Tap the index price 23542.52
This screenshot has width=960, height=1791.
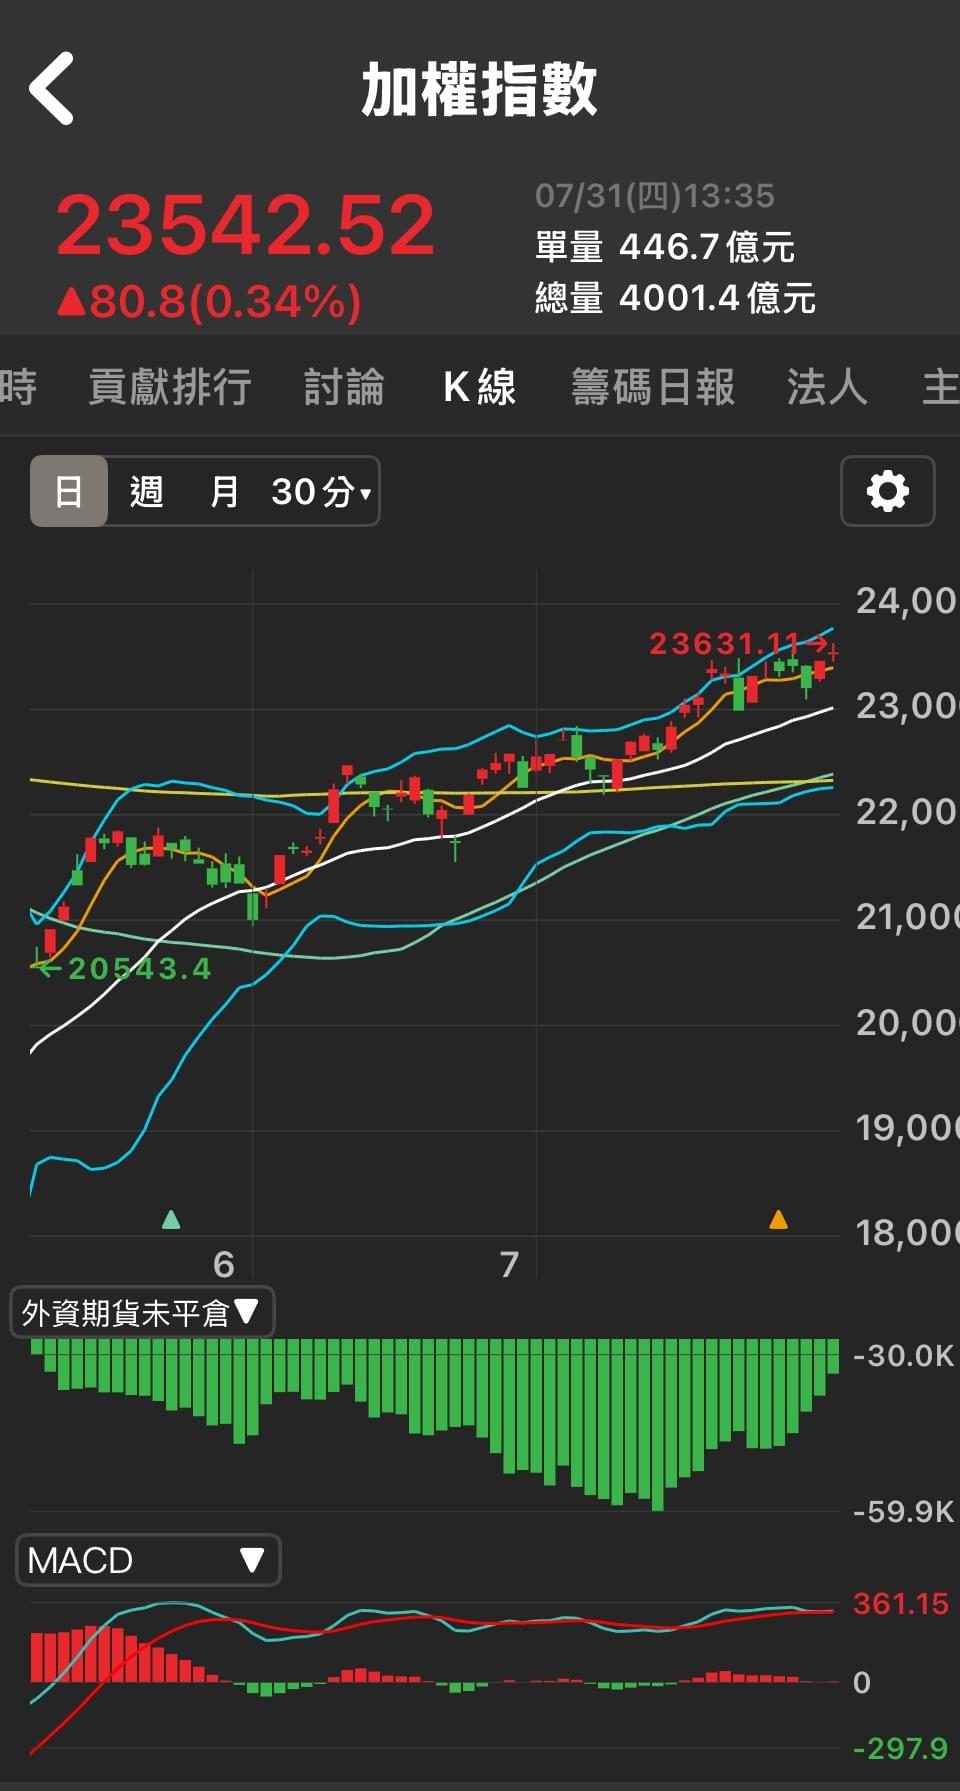[x=245, y=224]
